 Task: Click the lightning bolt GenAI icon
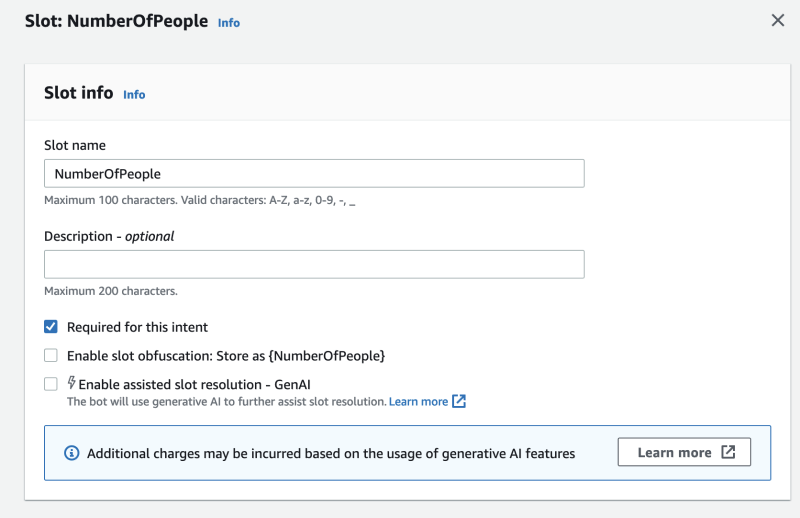tap(72, 382)
